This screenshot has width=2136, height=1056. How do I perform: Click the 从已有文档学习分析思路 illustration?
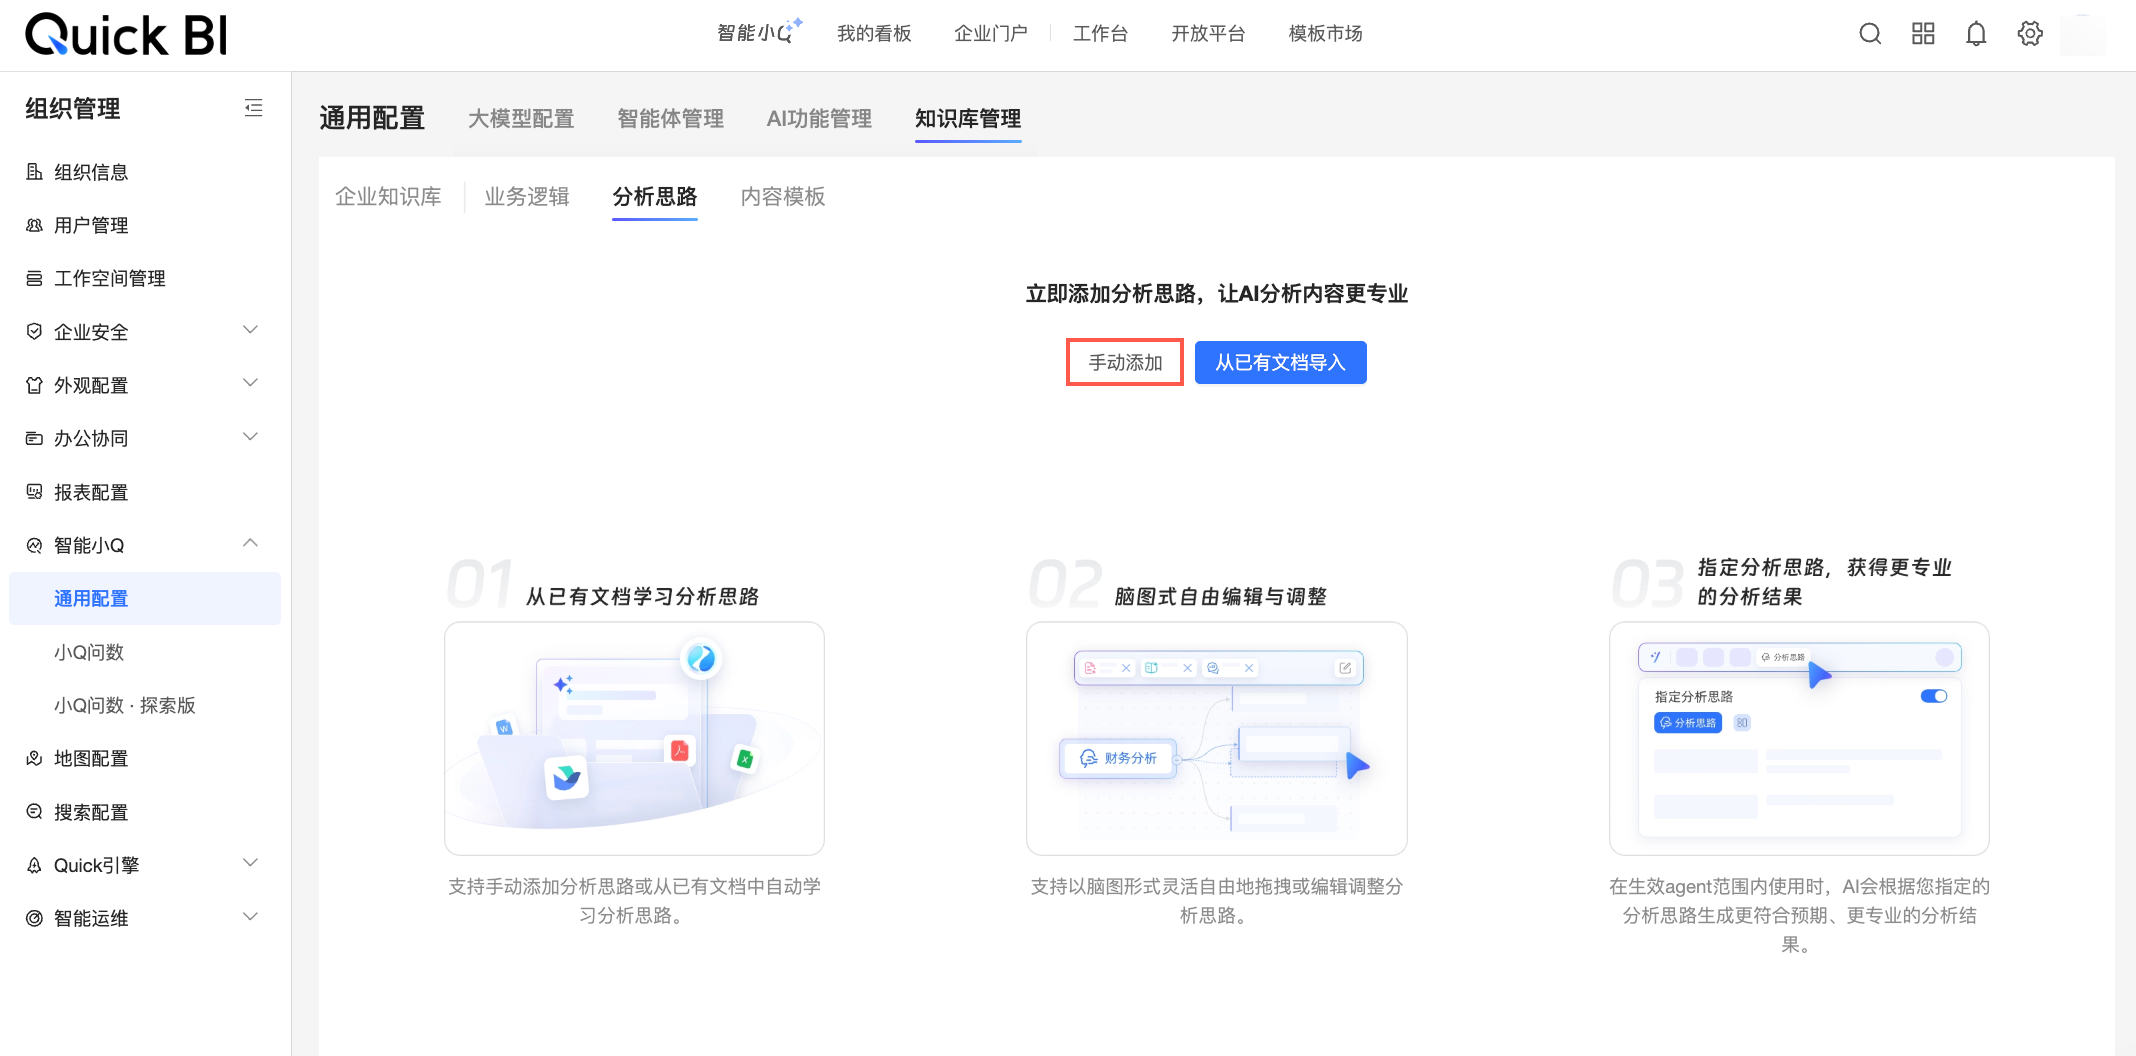click(634, 738)
